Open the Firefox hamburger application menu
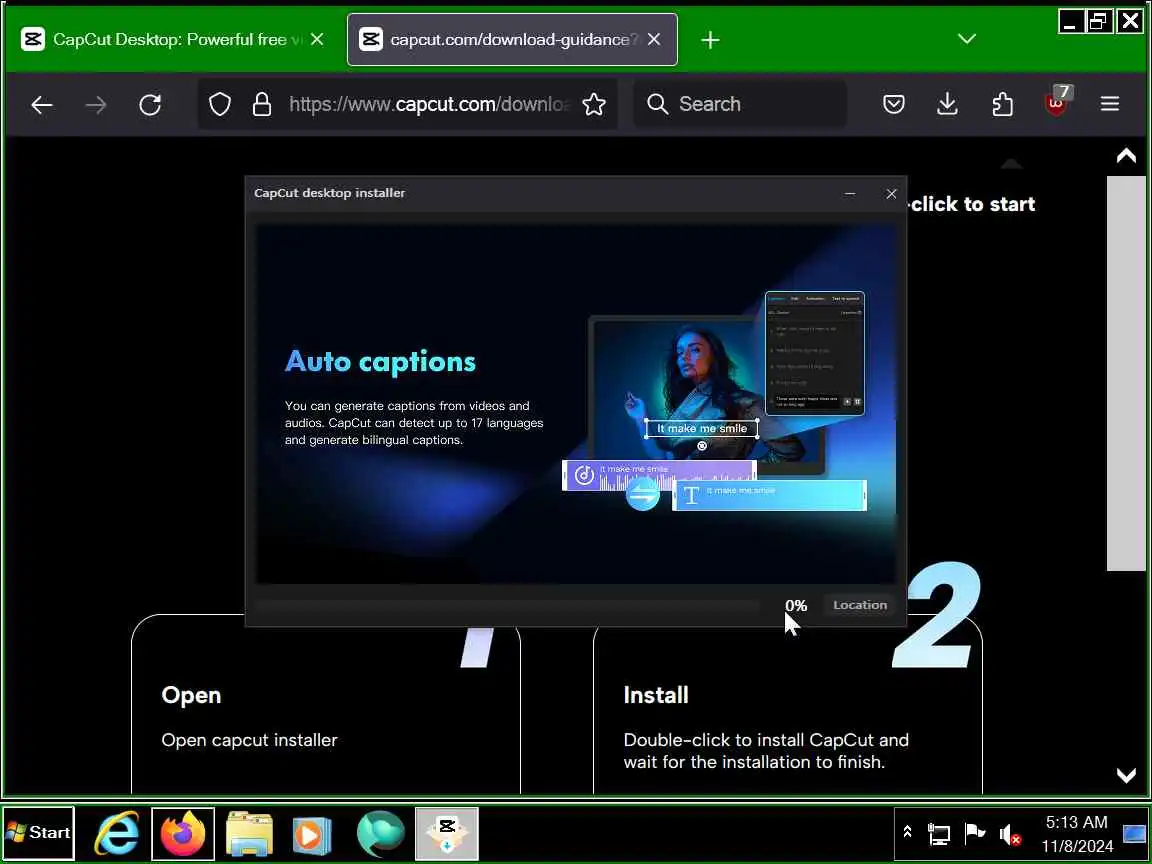Screen dimensions: 1152x864 [1110, 104]
